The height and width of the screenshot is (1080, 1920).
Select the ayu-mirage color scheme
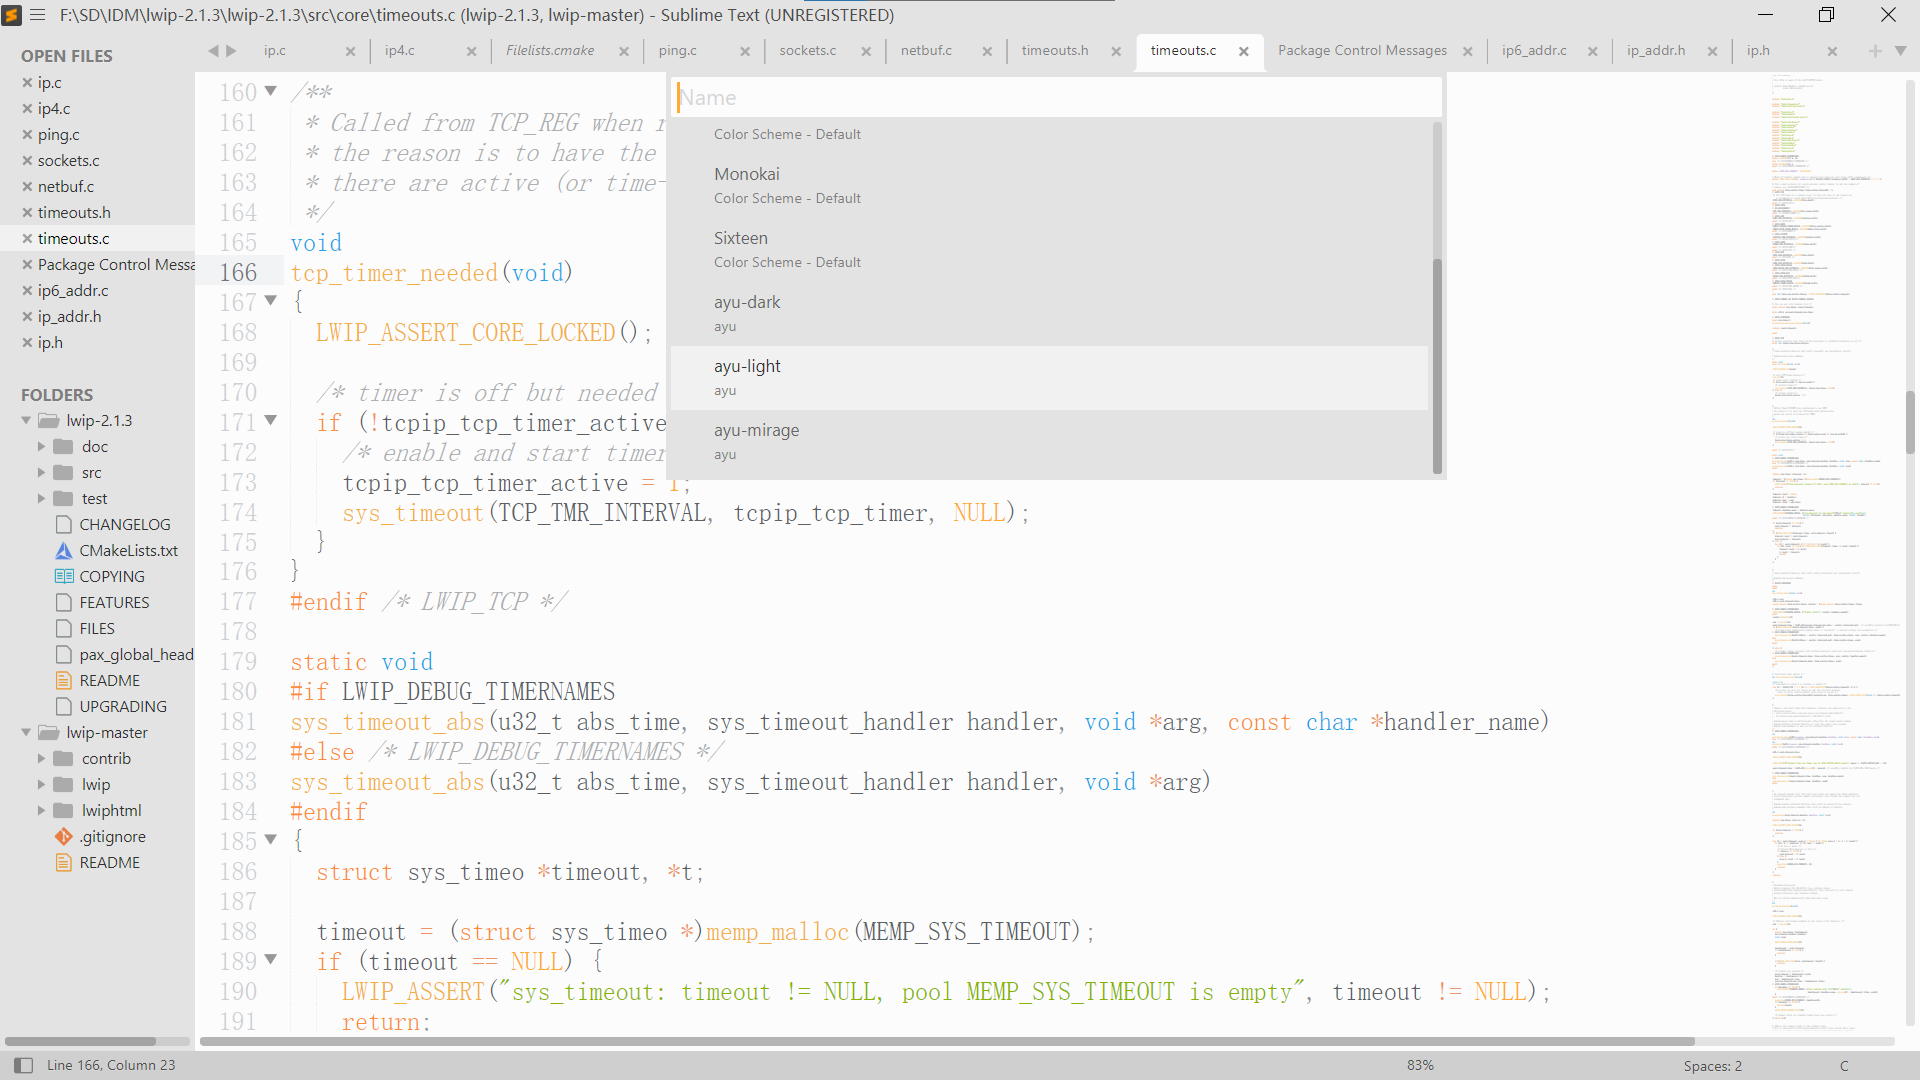(x=1050, y=440)
